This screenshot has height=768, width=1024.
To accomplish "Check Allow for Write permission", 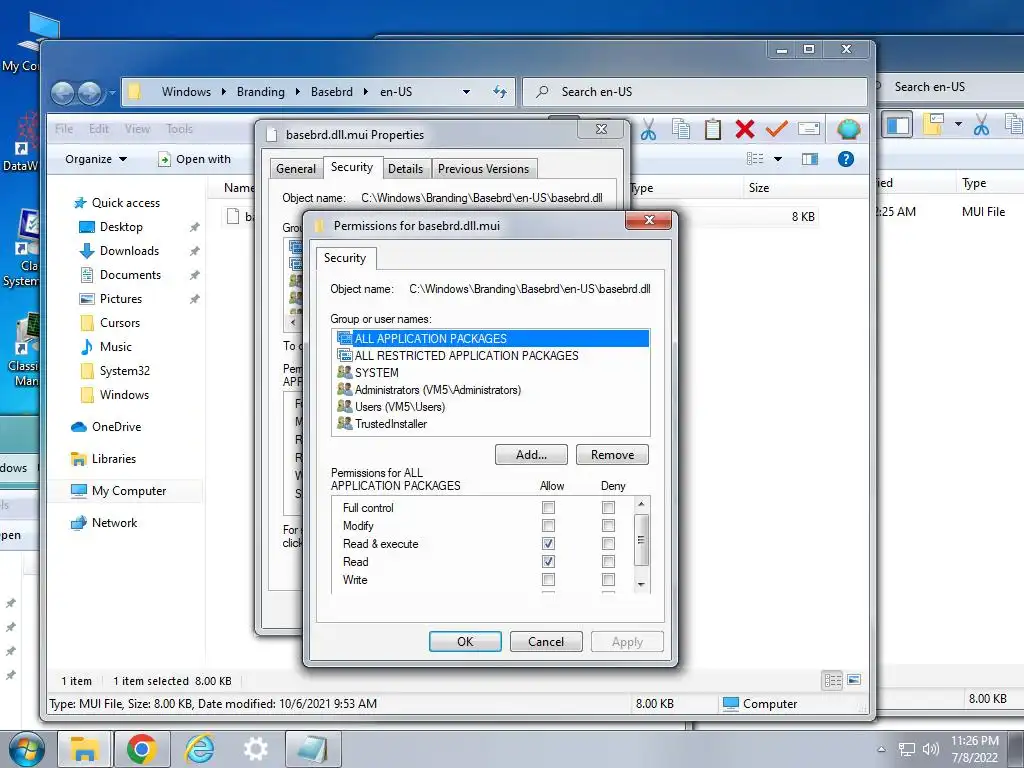I will pyautogui.click(x=549, y=579).
